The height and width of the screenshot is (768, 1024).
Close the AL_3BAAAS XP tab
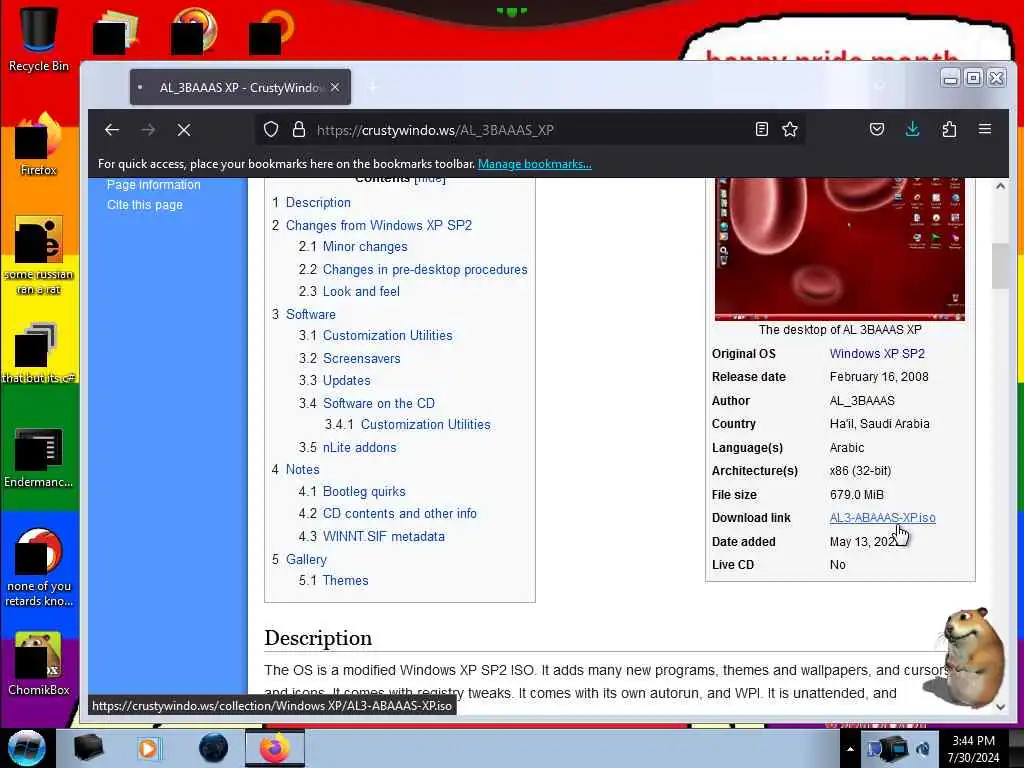pos(335,87)
